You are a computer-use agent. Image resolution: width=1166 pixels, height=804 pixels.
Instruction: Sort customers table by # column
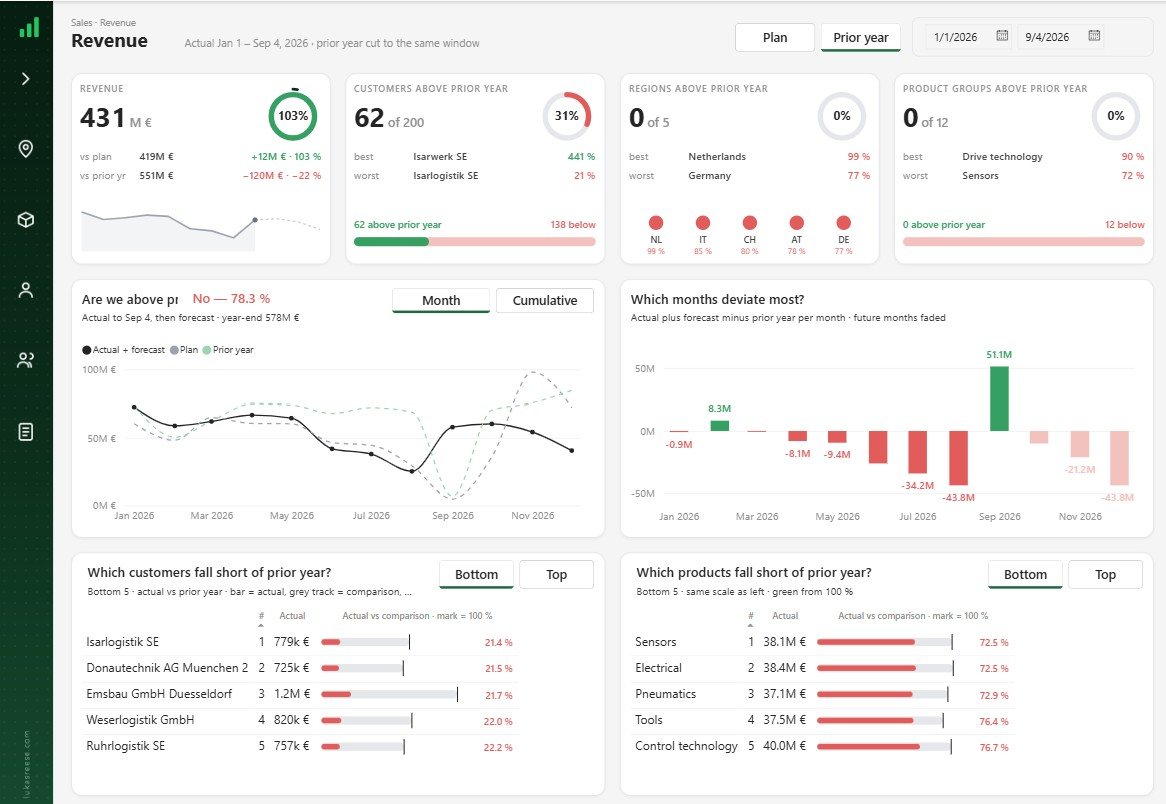pyautogui.click(x=261, y=617)
